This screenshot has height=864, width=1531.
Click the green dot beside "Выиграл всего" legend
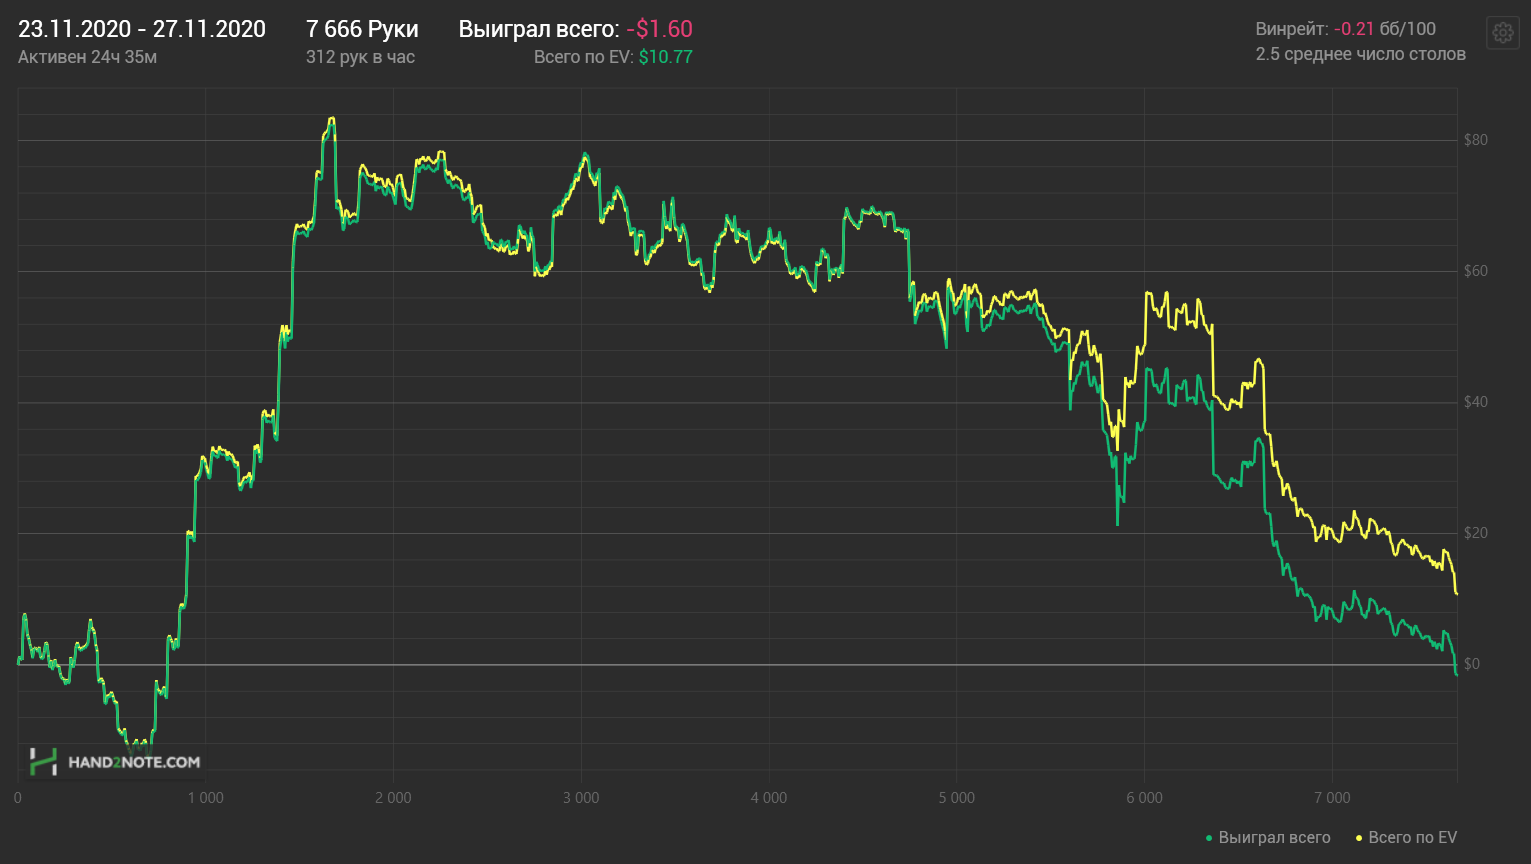pos(1209,838)
